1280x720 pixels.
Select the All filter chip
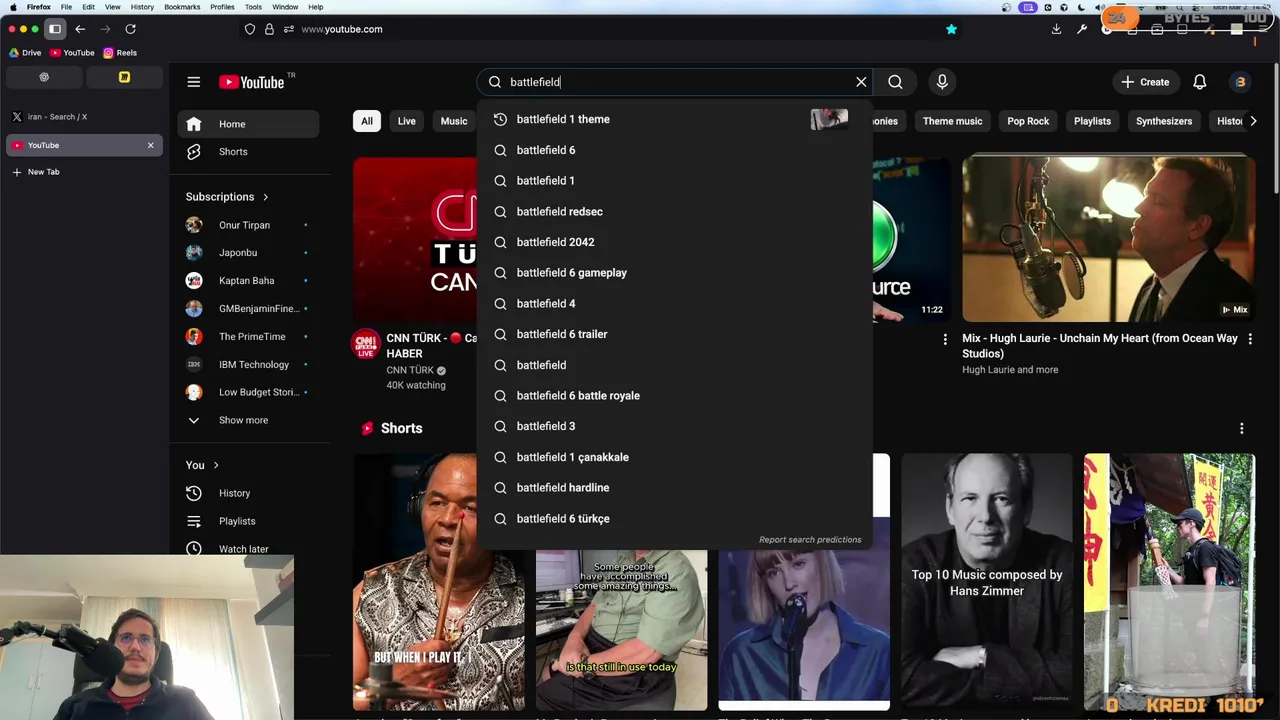pos(367,121)
